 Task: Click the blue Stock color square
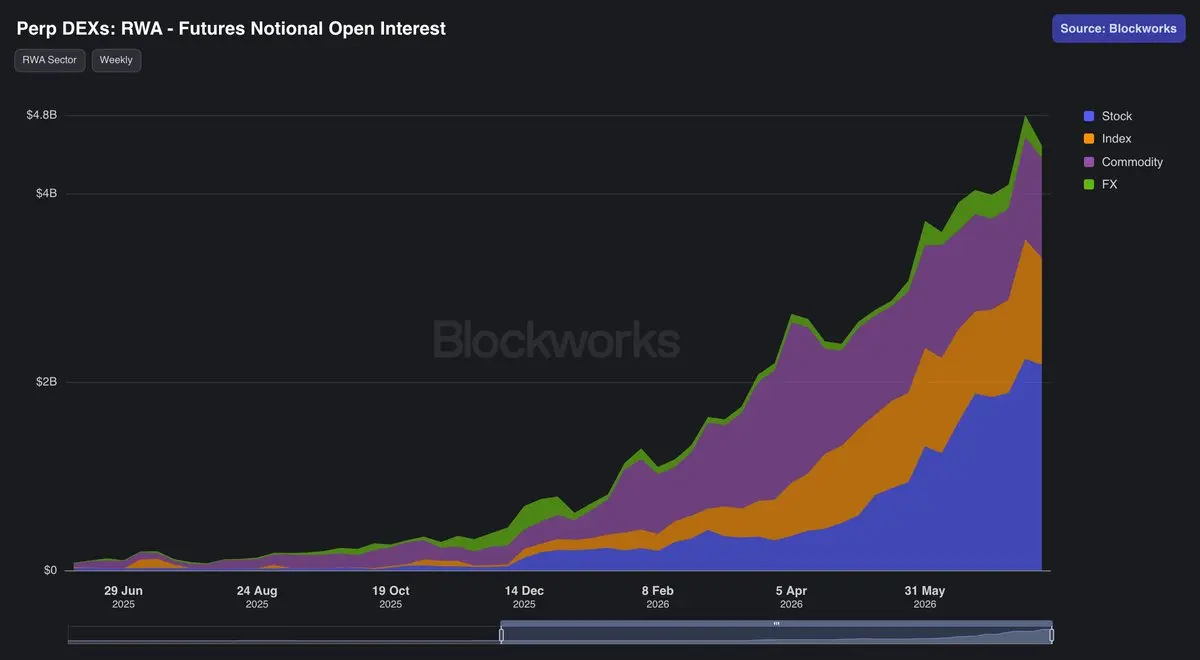coord(1089,116)
